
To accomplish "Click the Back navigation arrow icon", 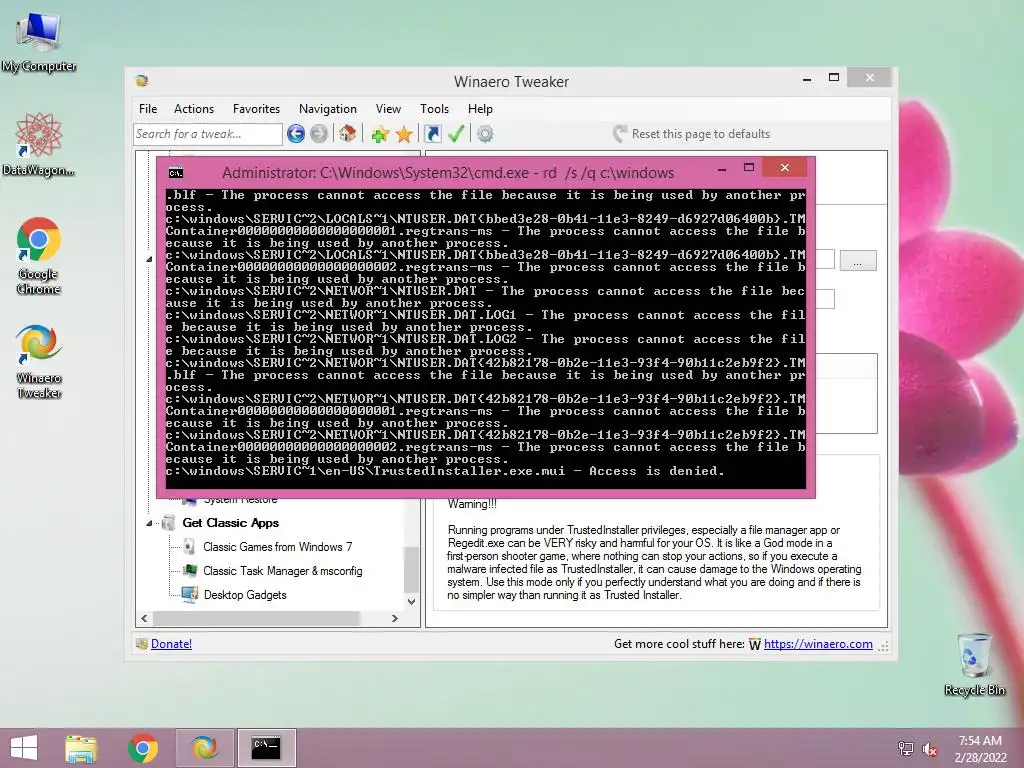I will coord(296,134).
